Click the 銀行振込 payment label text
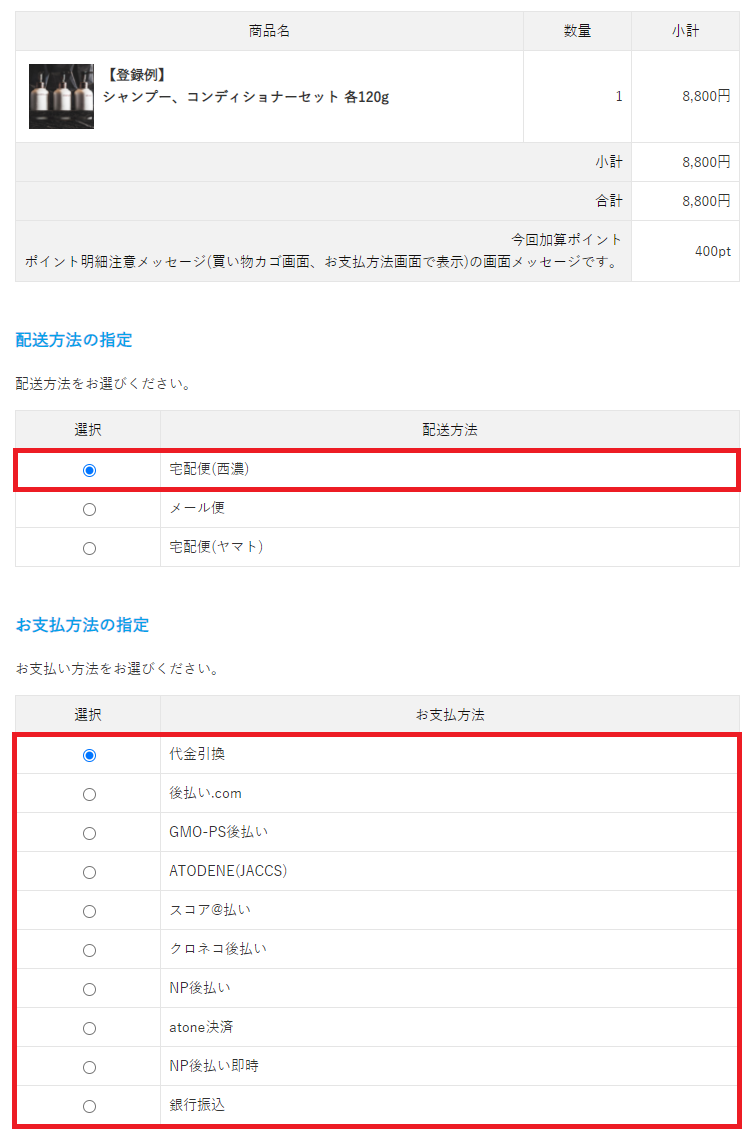Screen dimensions: 752x1133 (198, 1106)
